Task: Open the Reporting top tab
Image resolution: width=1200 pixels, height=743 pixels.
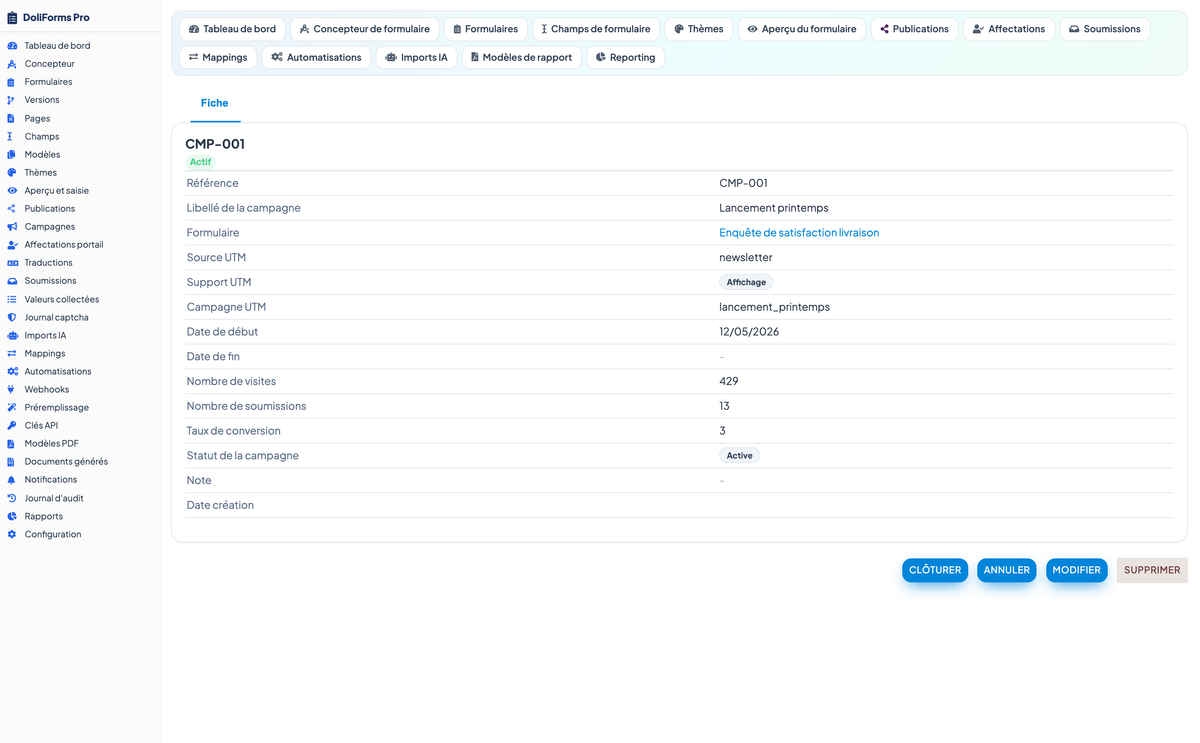Action: (x=626, y=57)
